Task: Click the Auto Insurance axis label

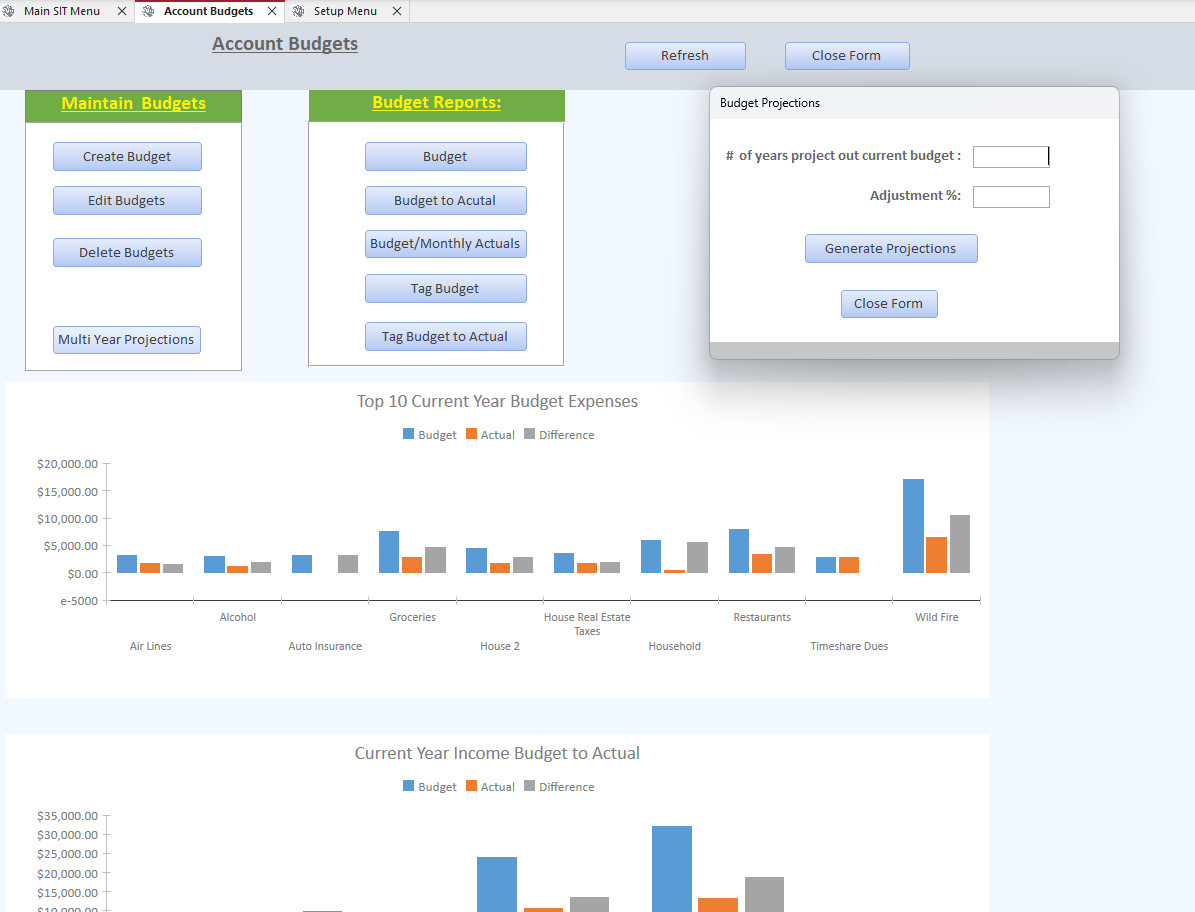Action: tap(325, 646)
